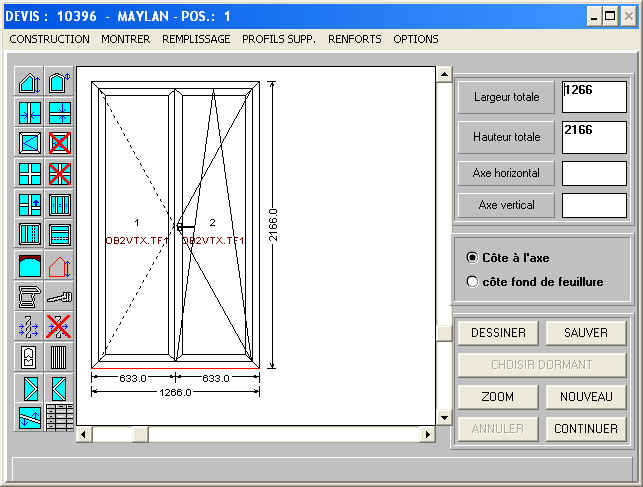The height and width of the screenshot is (487, 643).
Task: Insert a vertical mullion divider
Action: coord(29,113)
